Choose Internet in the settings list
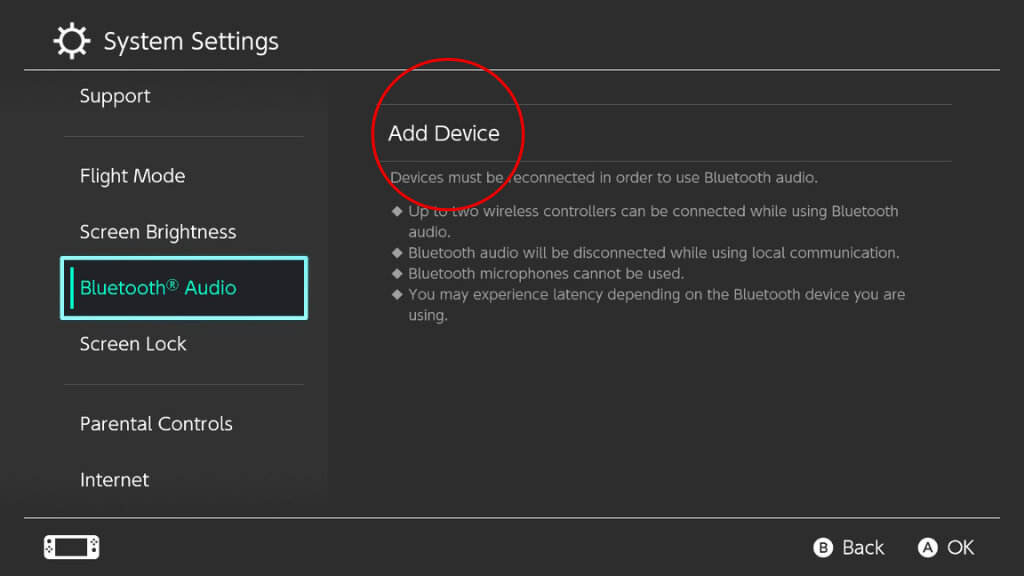The width and height of the screenshot is (1024, 576). [114, 480]
